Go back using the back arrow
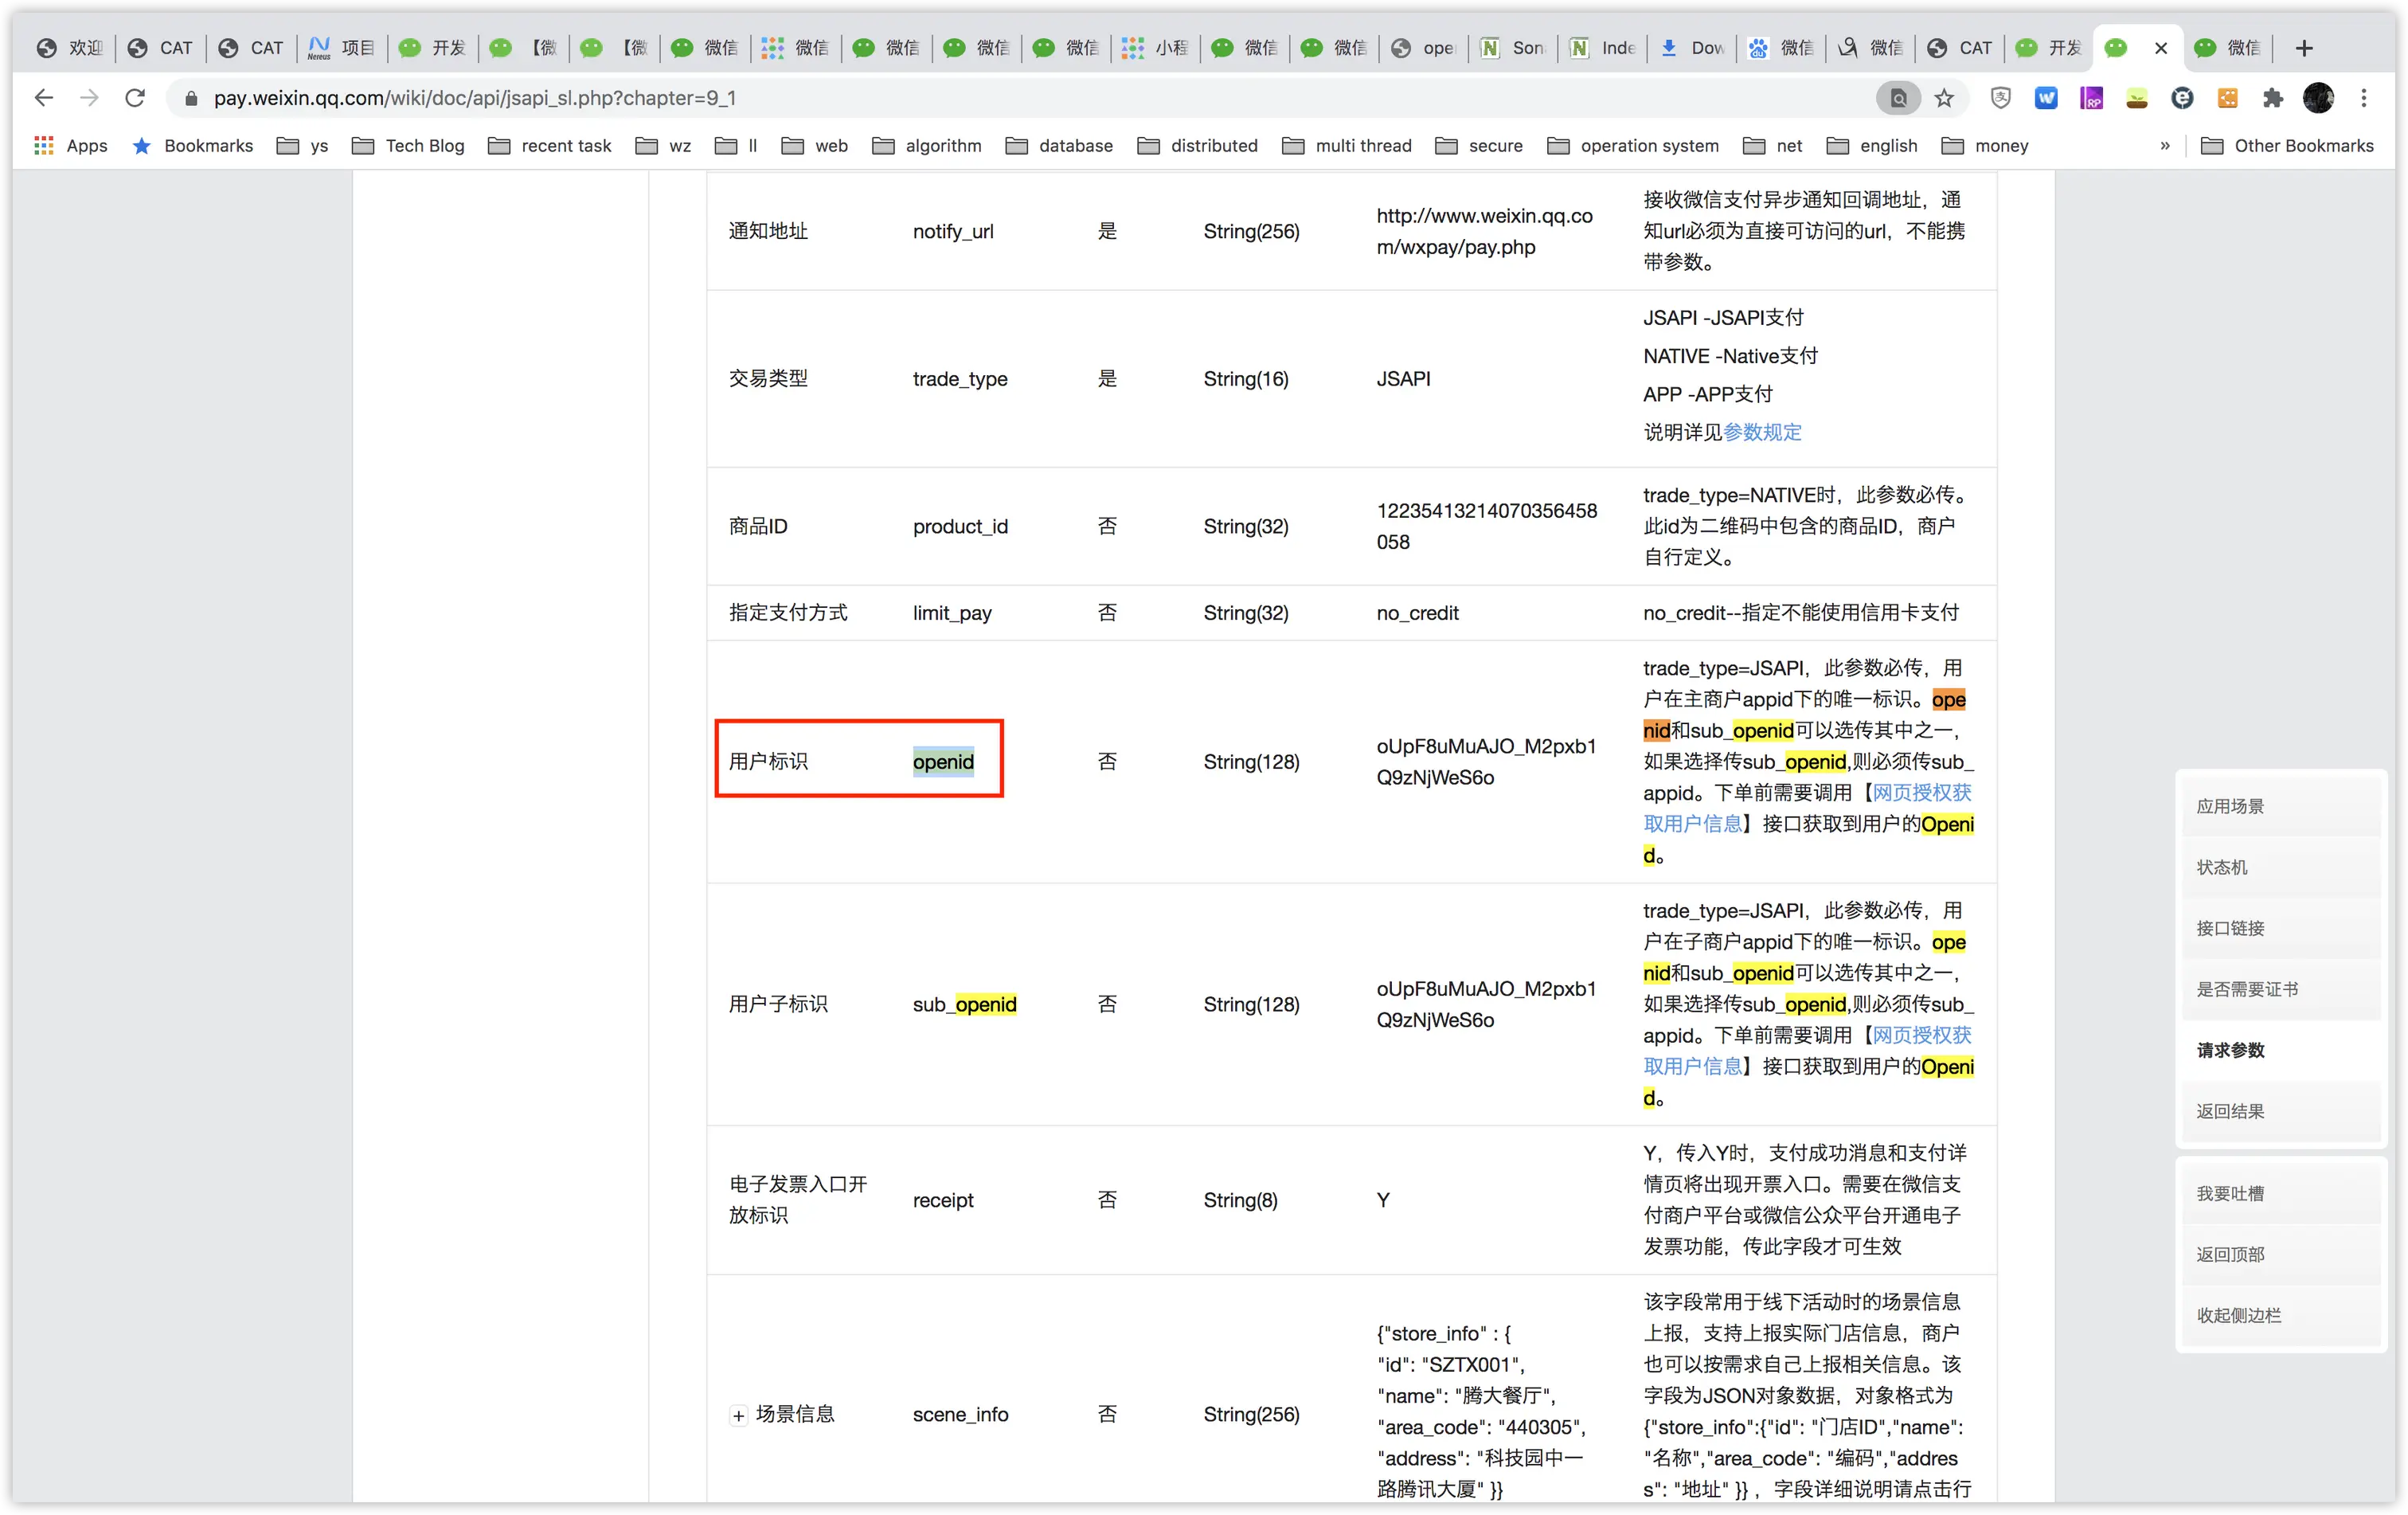The width and height of the screenshot is (2408, 1515). point(43,98)
